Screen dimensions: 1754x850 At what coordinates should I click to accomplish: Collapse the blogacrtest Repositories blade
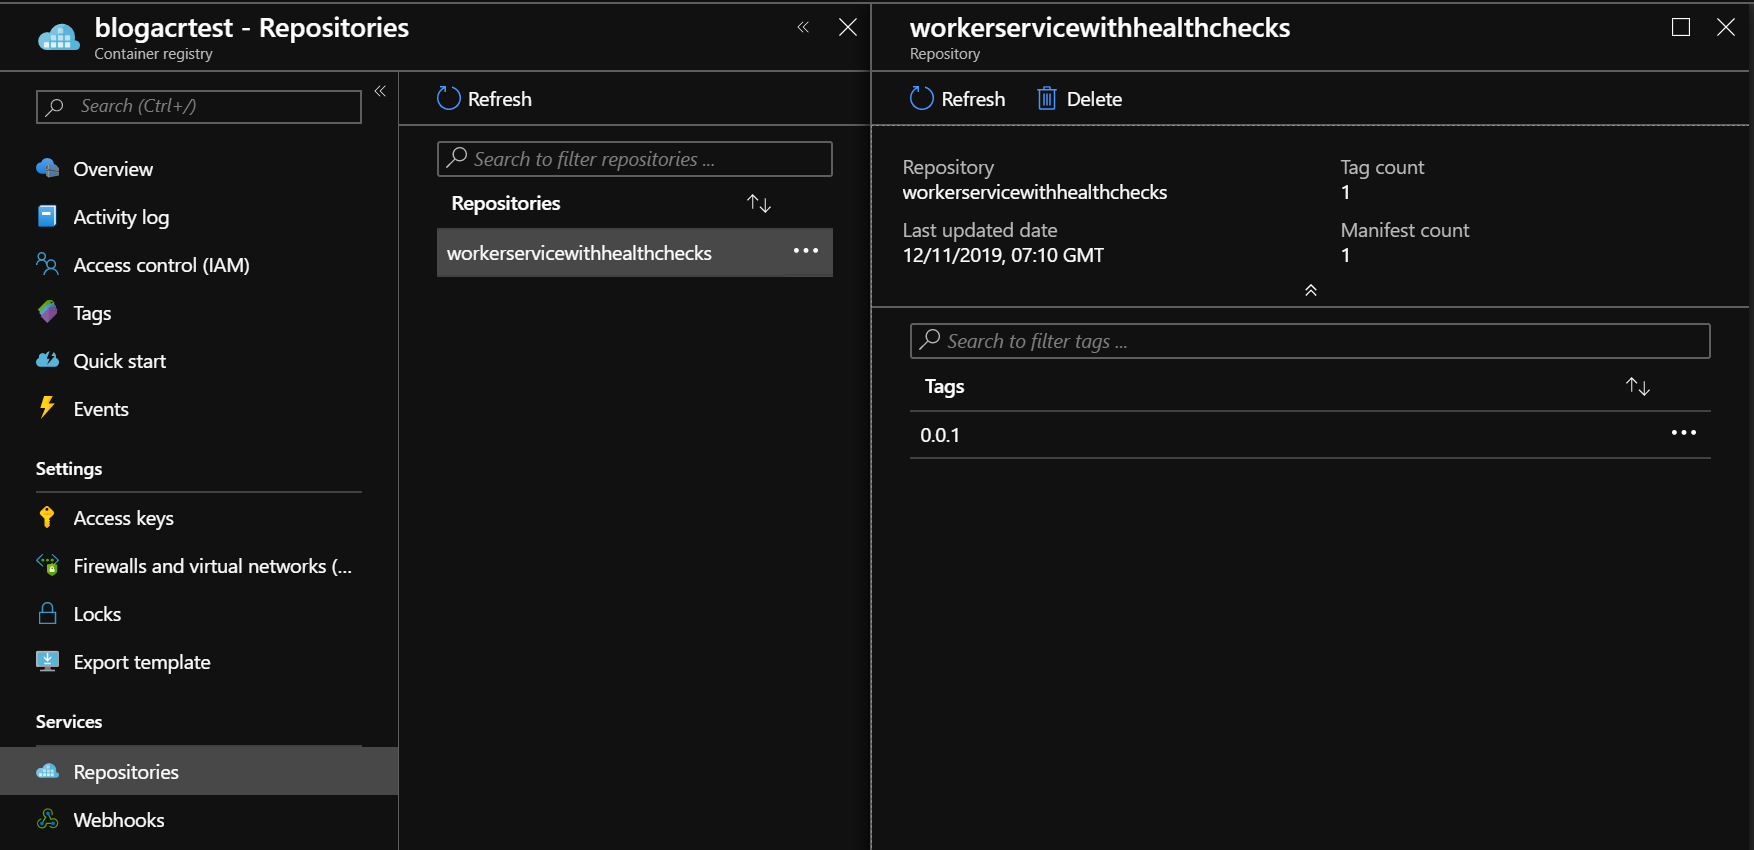click(803, 27)
